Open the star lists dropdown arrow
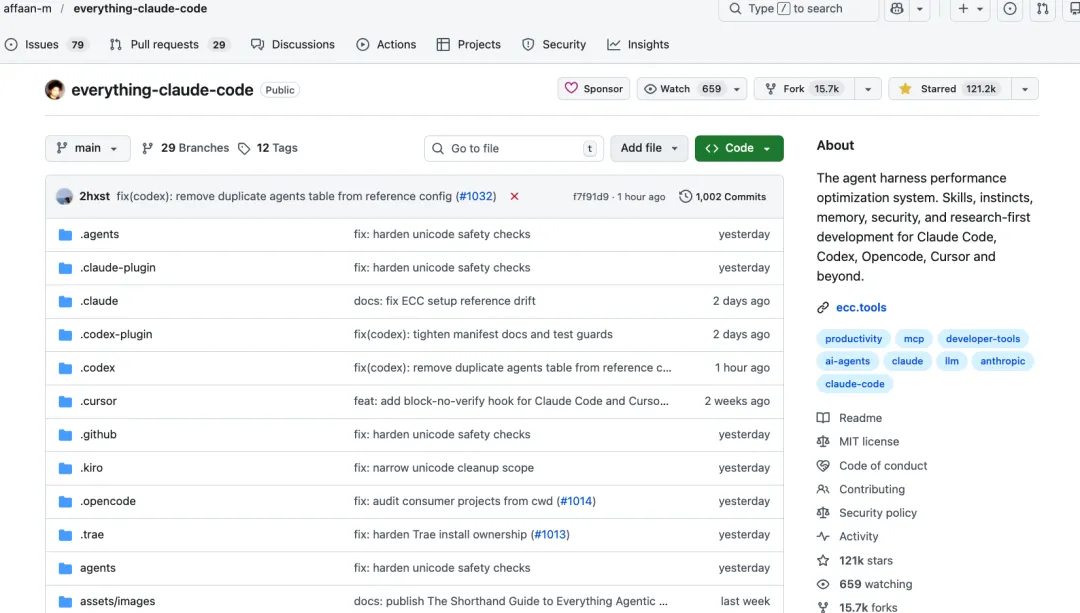 pyautogui.click(x=1024, y=89)
